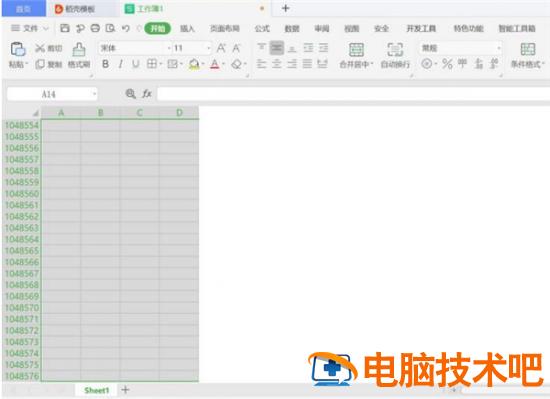The height and width of the screenshot is (399, 550).
Task: Open the font size 11 dropdown
Action: click(209, 48)
